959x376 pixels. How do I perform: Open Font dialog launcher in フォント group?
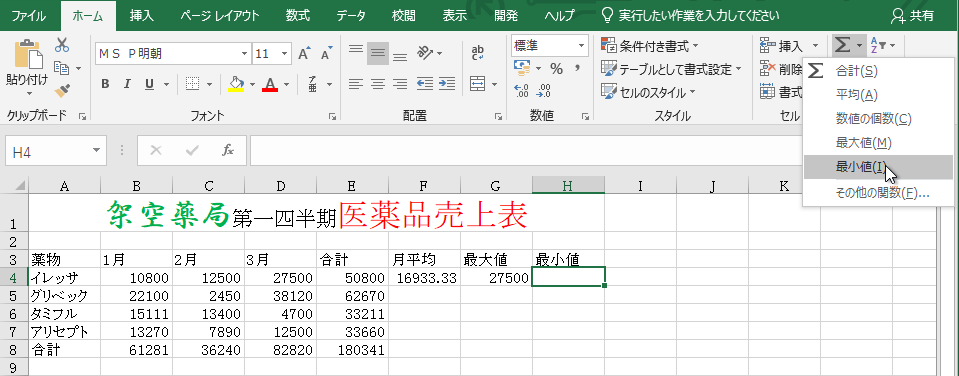332,115
